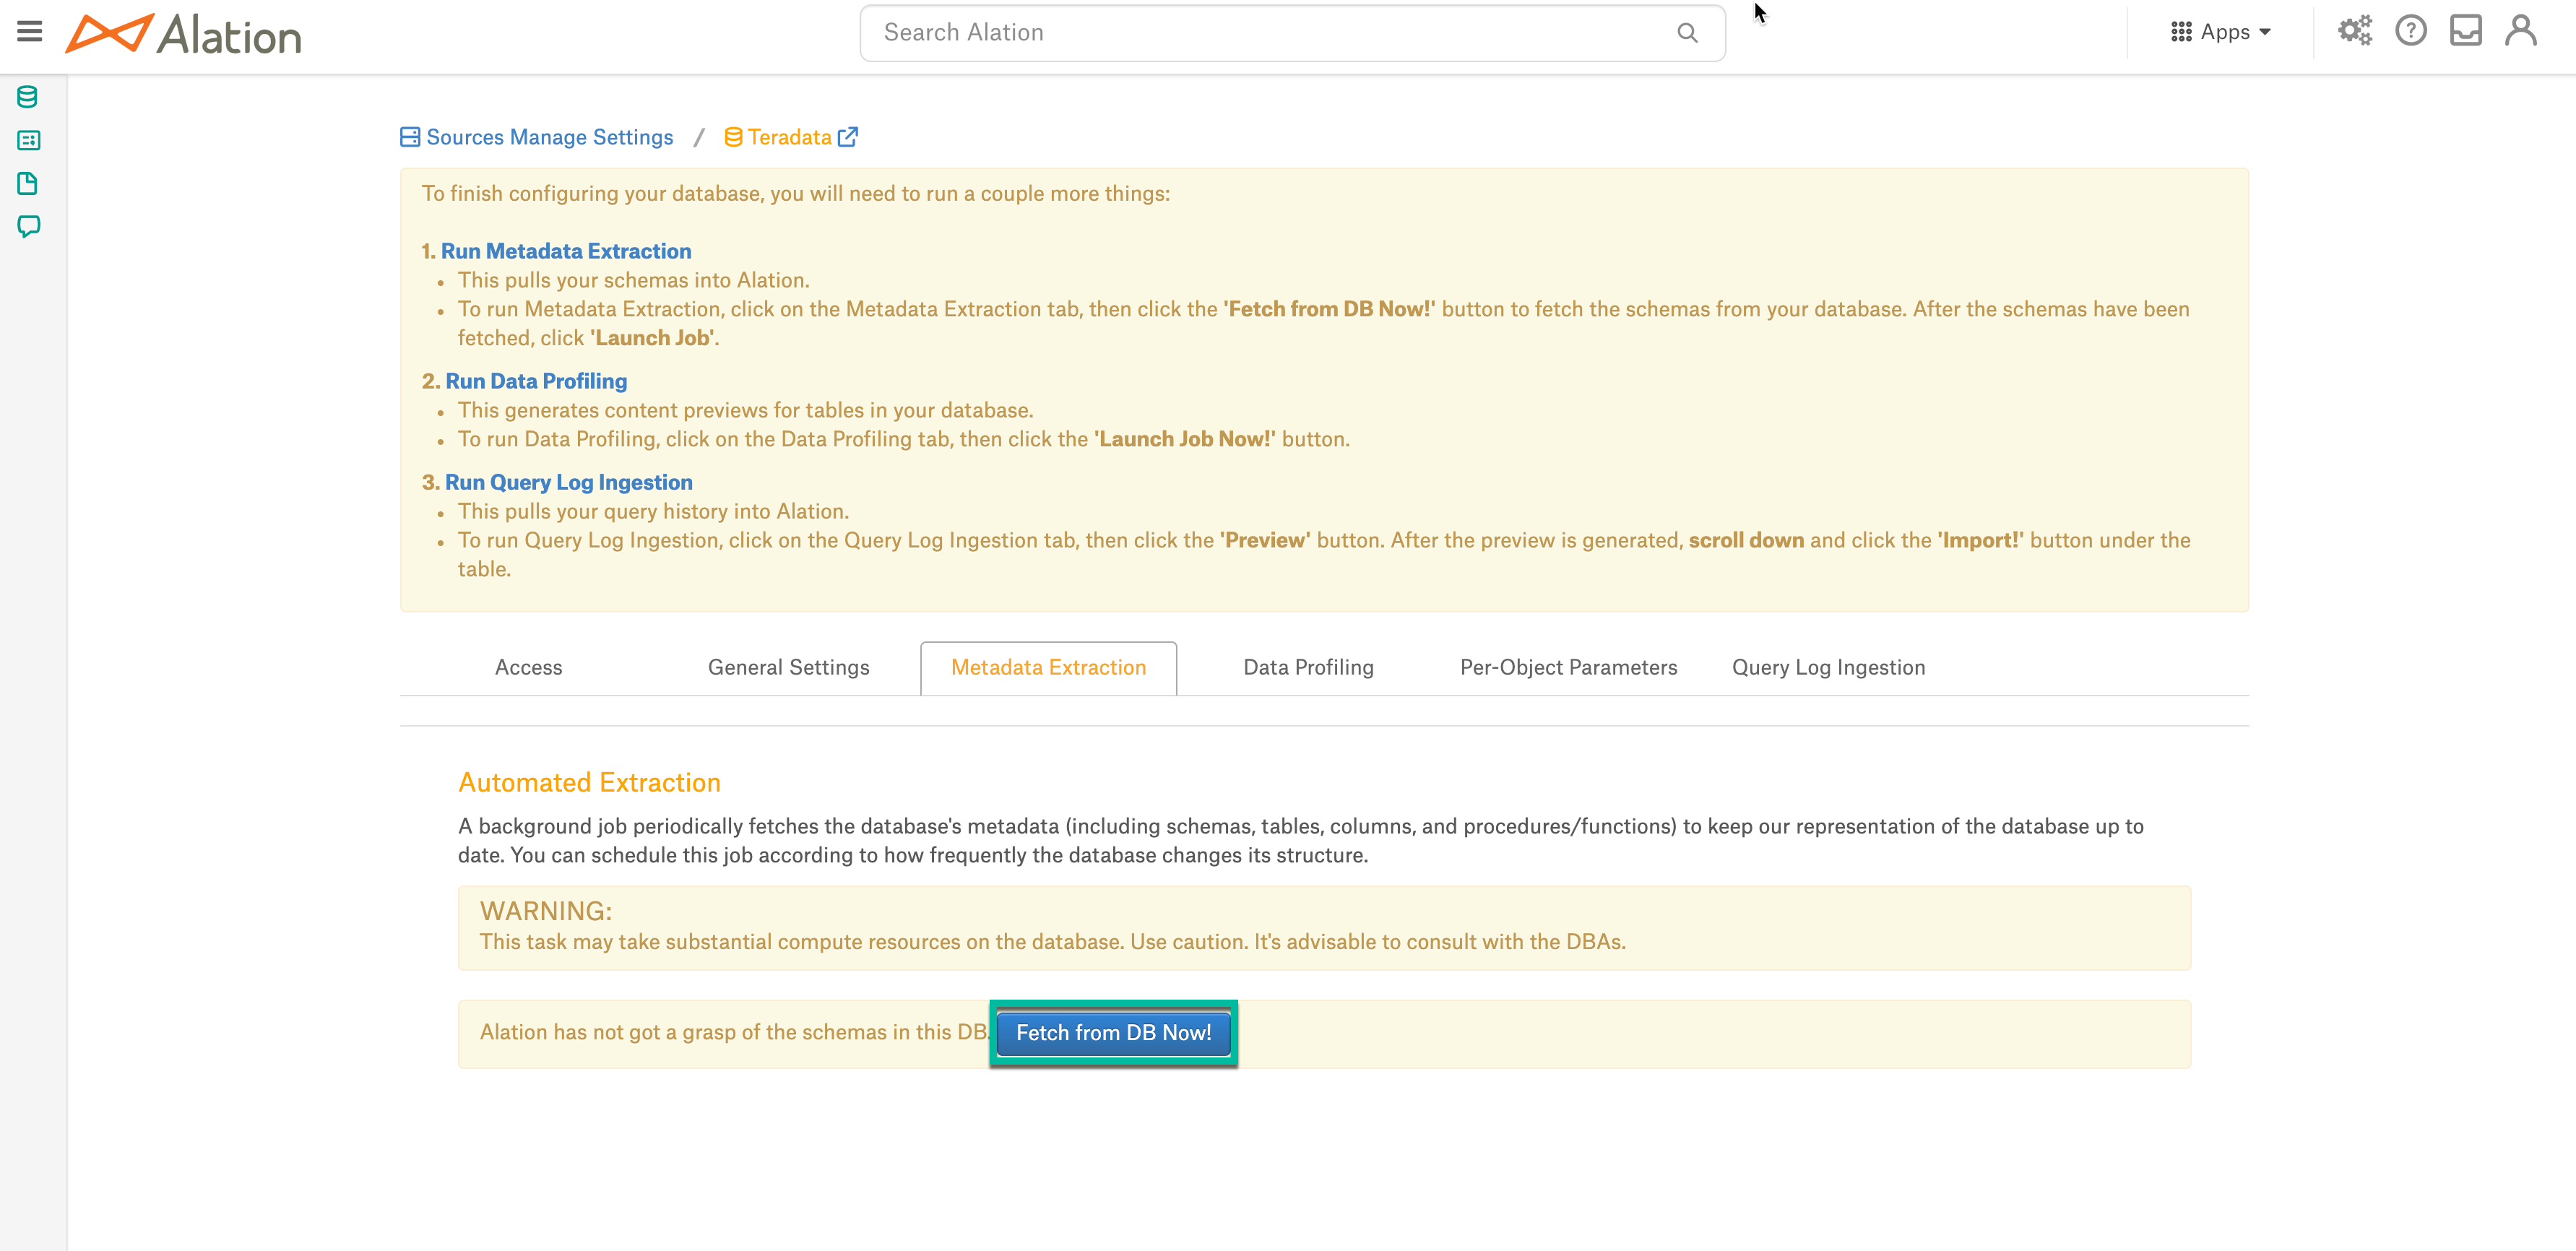Open Query Log Ingestion tab
This screenshot has width=2576, height=1251.
[x=1828, y=668]
